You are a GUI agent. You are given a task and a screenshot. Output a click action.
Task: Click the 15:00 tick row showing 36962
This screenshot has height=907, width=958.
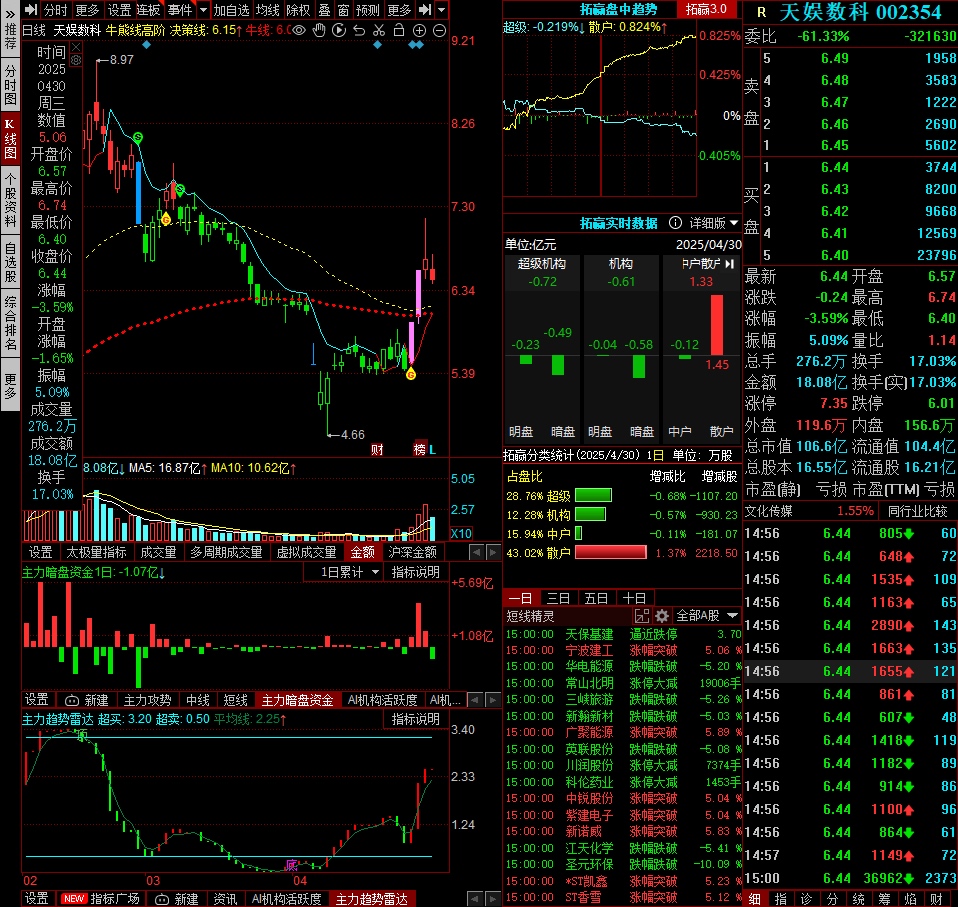pyautogui.click(x=850, y=878)
